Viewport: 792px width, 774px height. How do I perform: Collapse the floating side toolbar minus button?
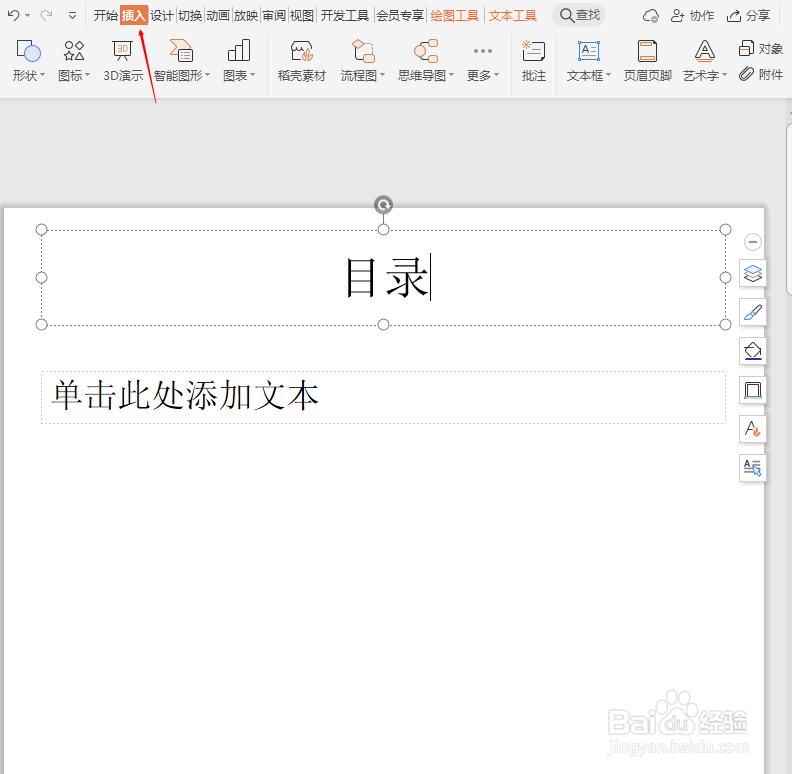click(753, 242)
